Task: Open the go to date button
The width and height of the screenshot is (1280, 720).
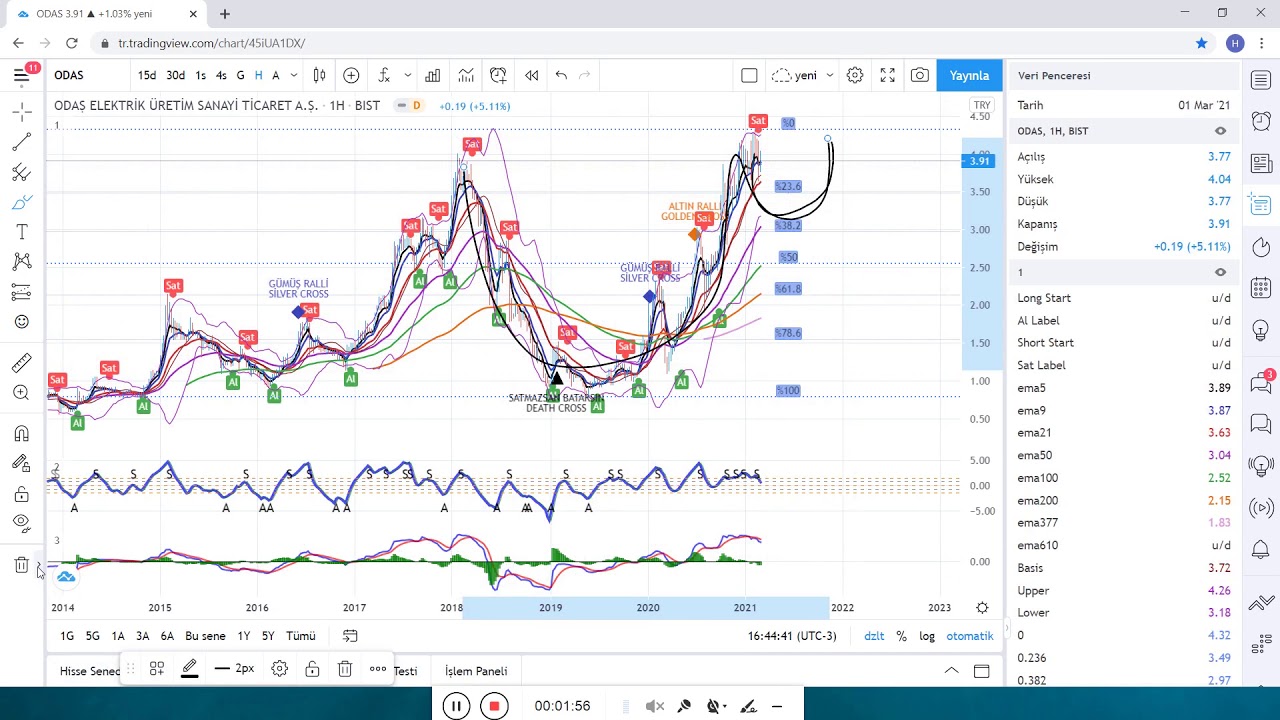Action: point(350,636)
